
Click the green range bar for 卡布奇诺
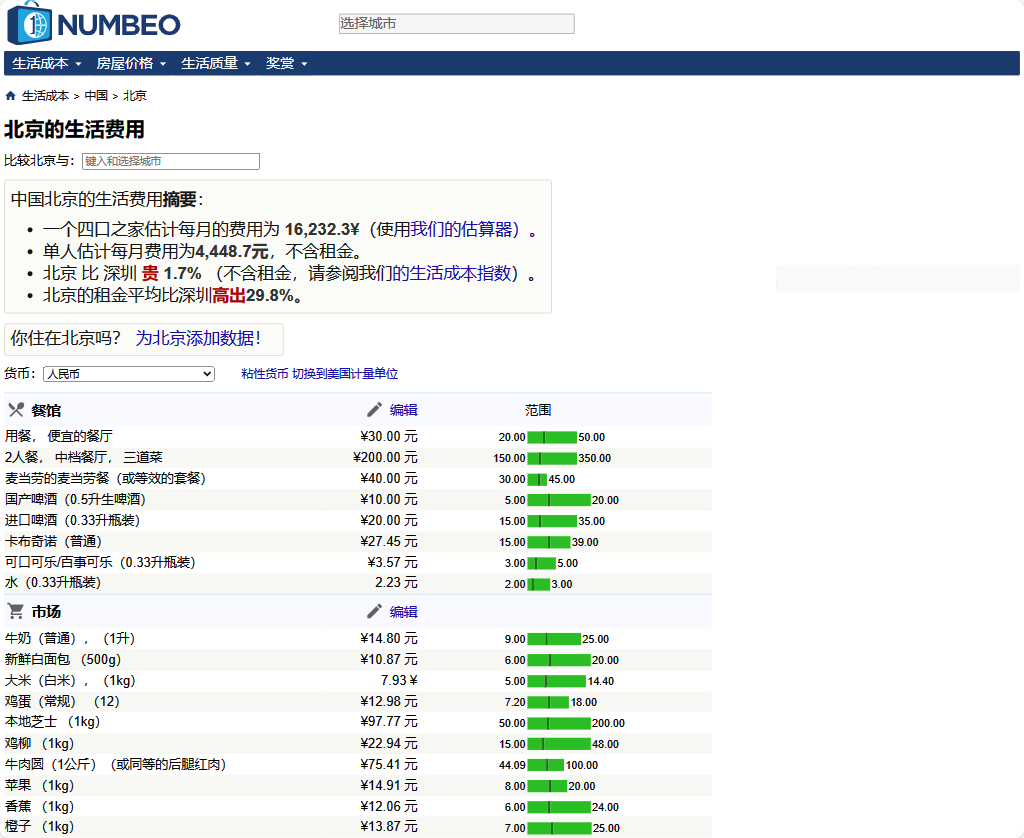(x=549, y=542)
